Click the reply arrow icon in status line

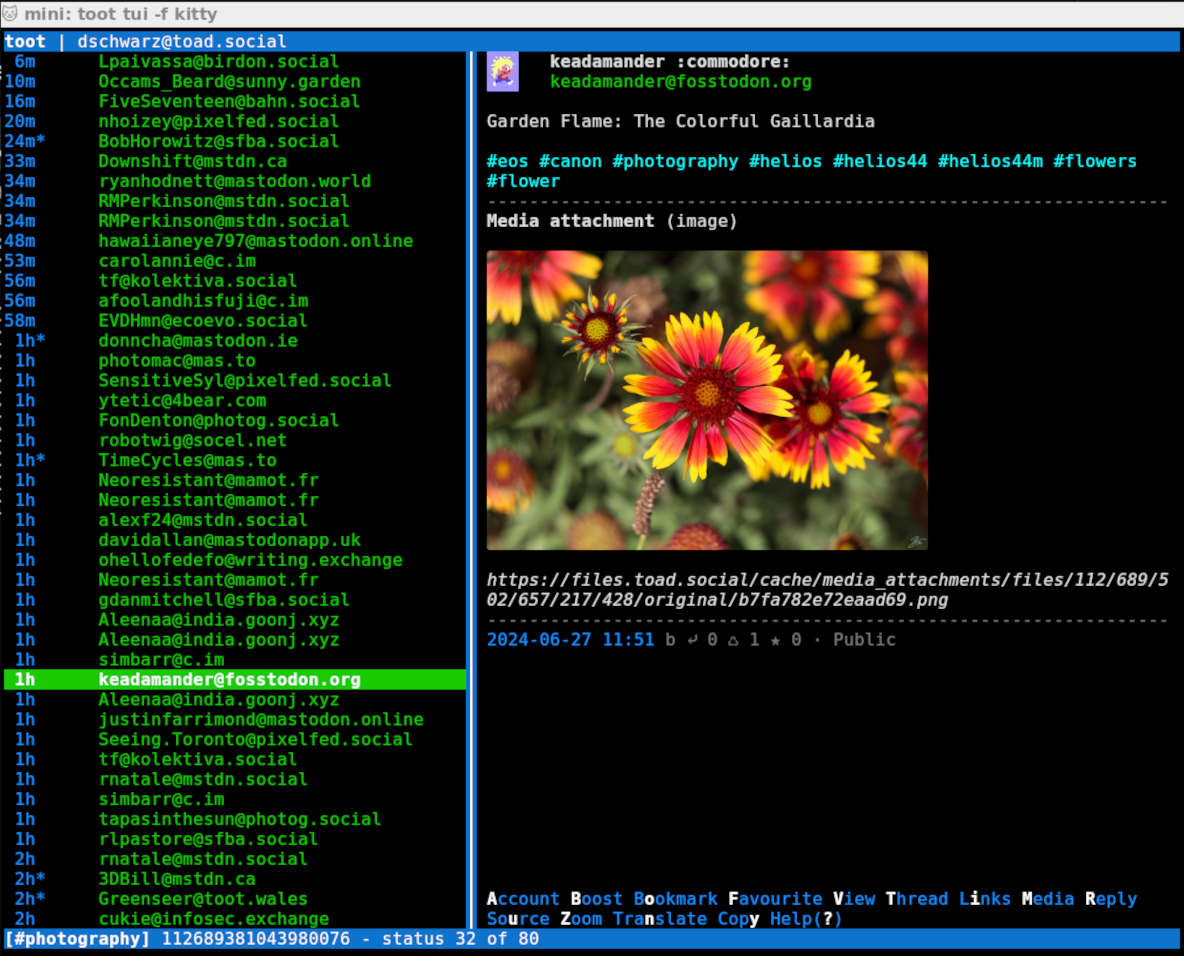692,640
